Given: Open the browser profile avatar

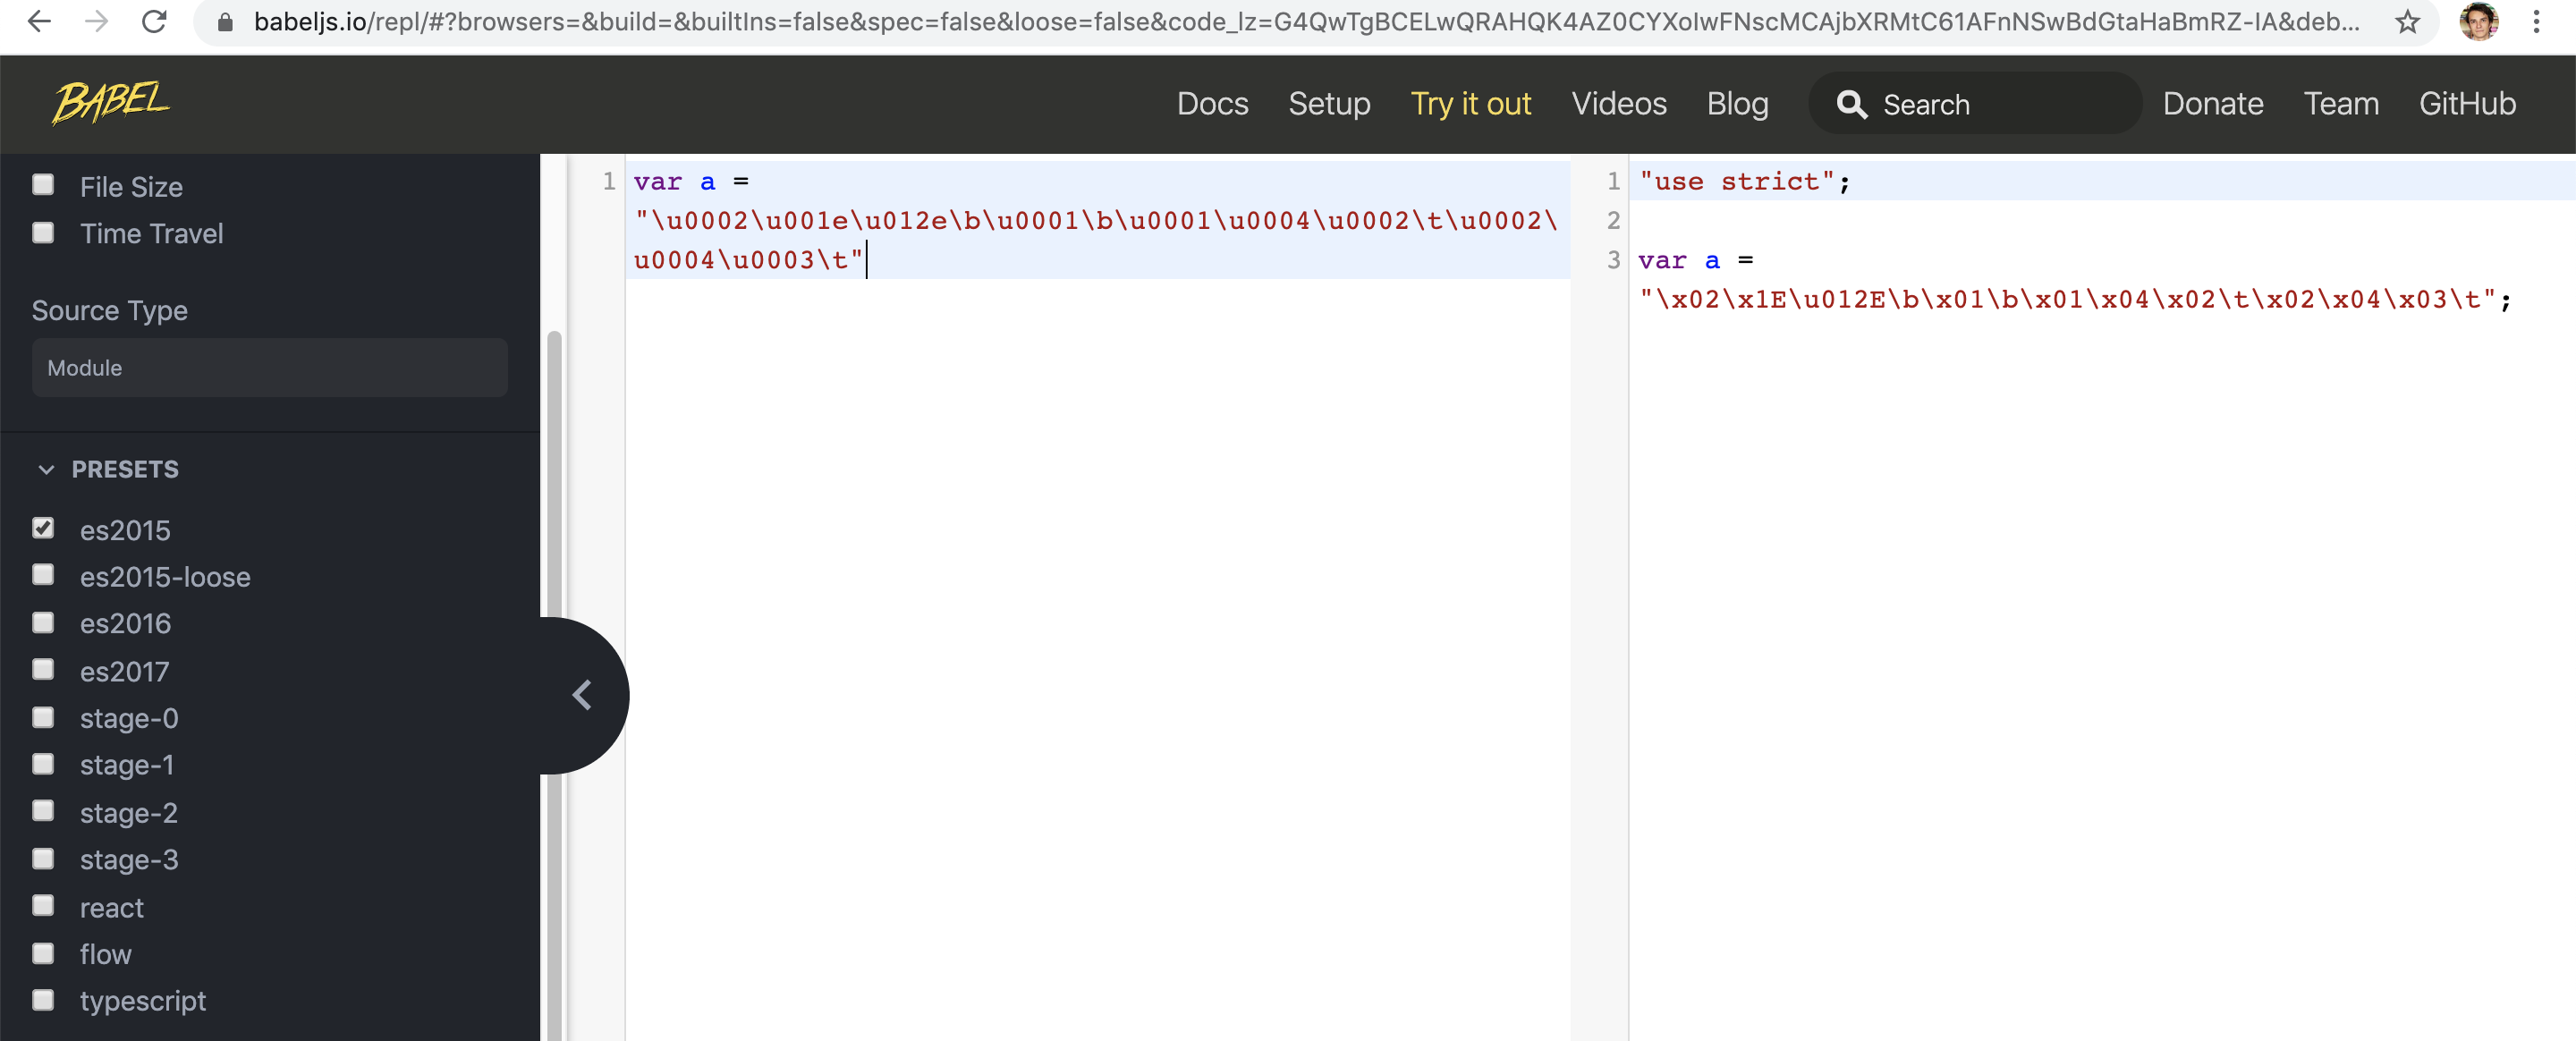Looking at the screenshot, I should (x=2480, y=21).
